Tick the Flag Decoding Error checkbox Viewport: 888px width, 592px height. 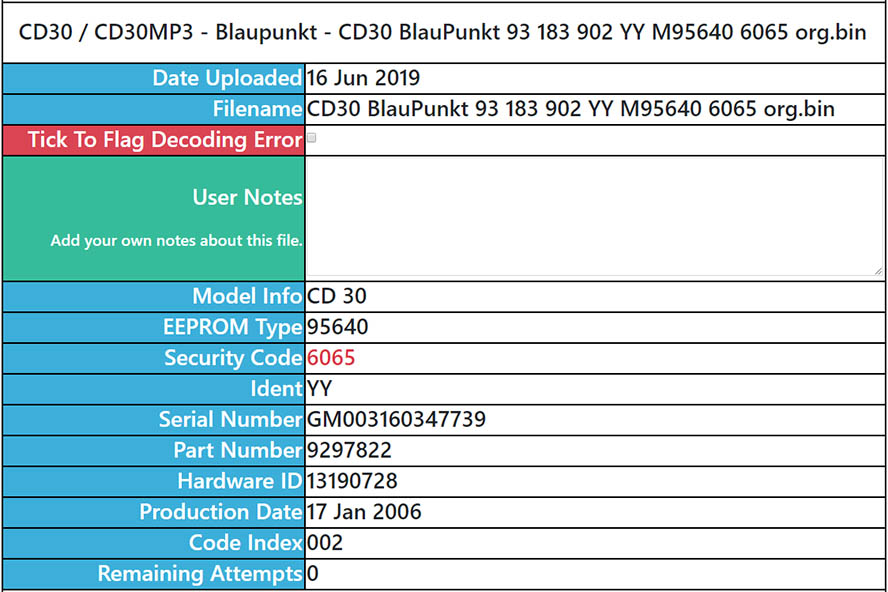312,139
